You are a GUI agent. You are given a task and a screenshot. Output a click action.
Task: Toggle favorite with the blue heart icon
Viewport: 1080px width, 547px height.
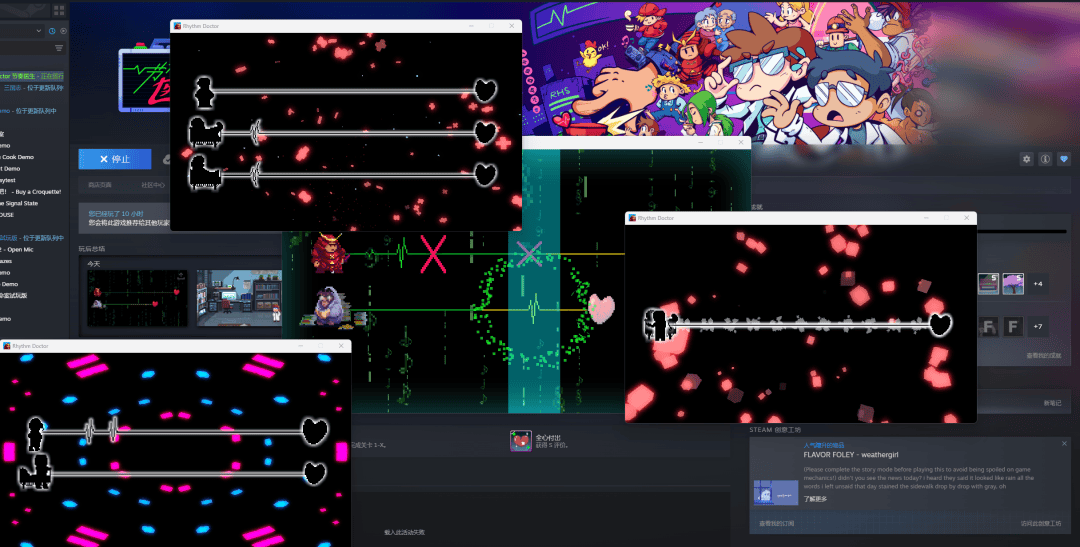(1064, 159)
